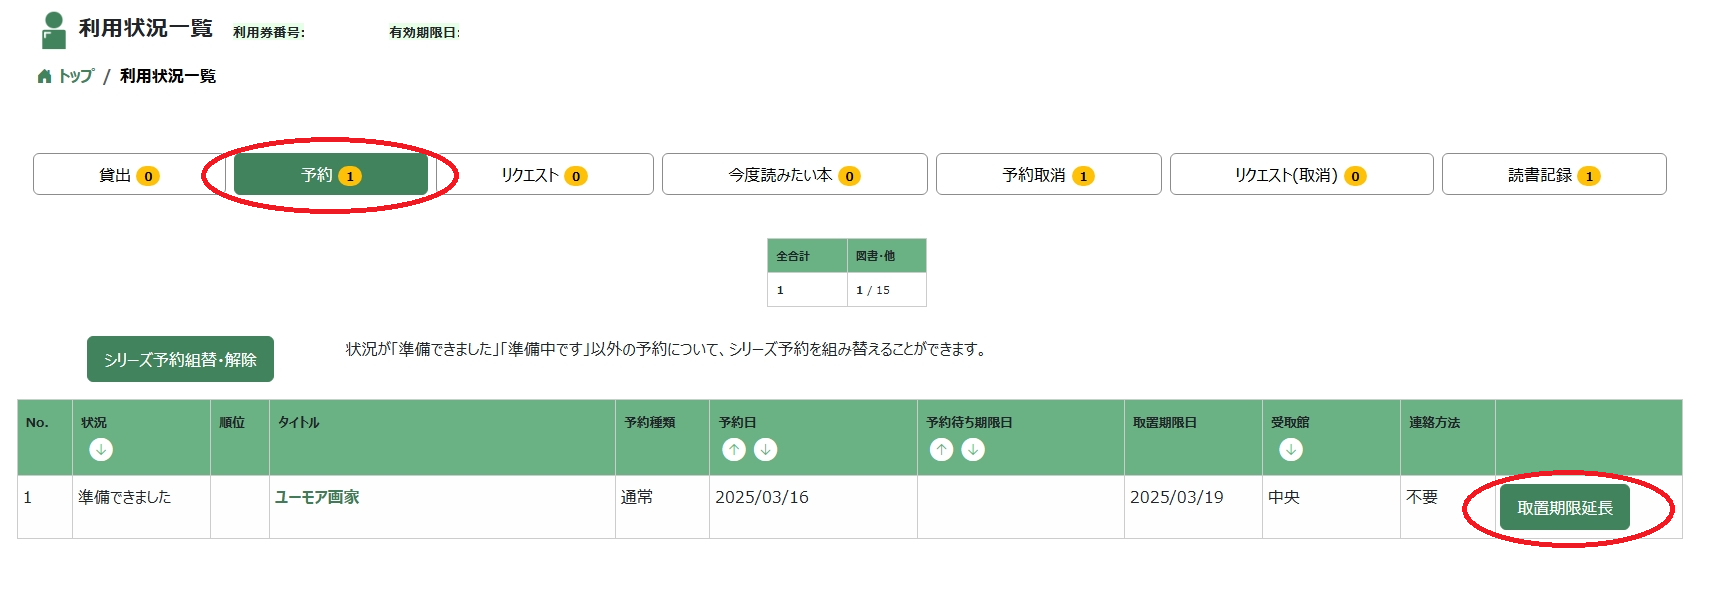Click the 2025/03/19 hold deadline cell
The image size is (1736, 593).
coord(1193,507)
